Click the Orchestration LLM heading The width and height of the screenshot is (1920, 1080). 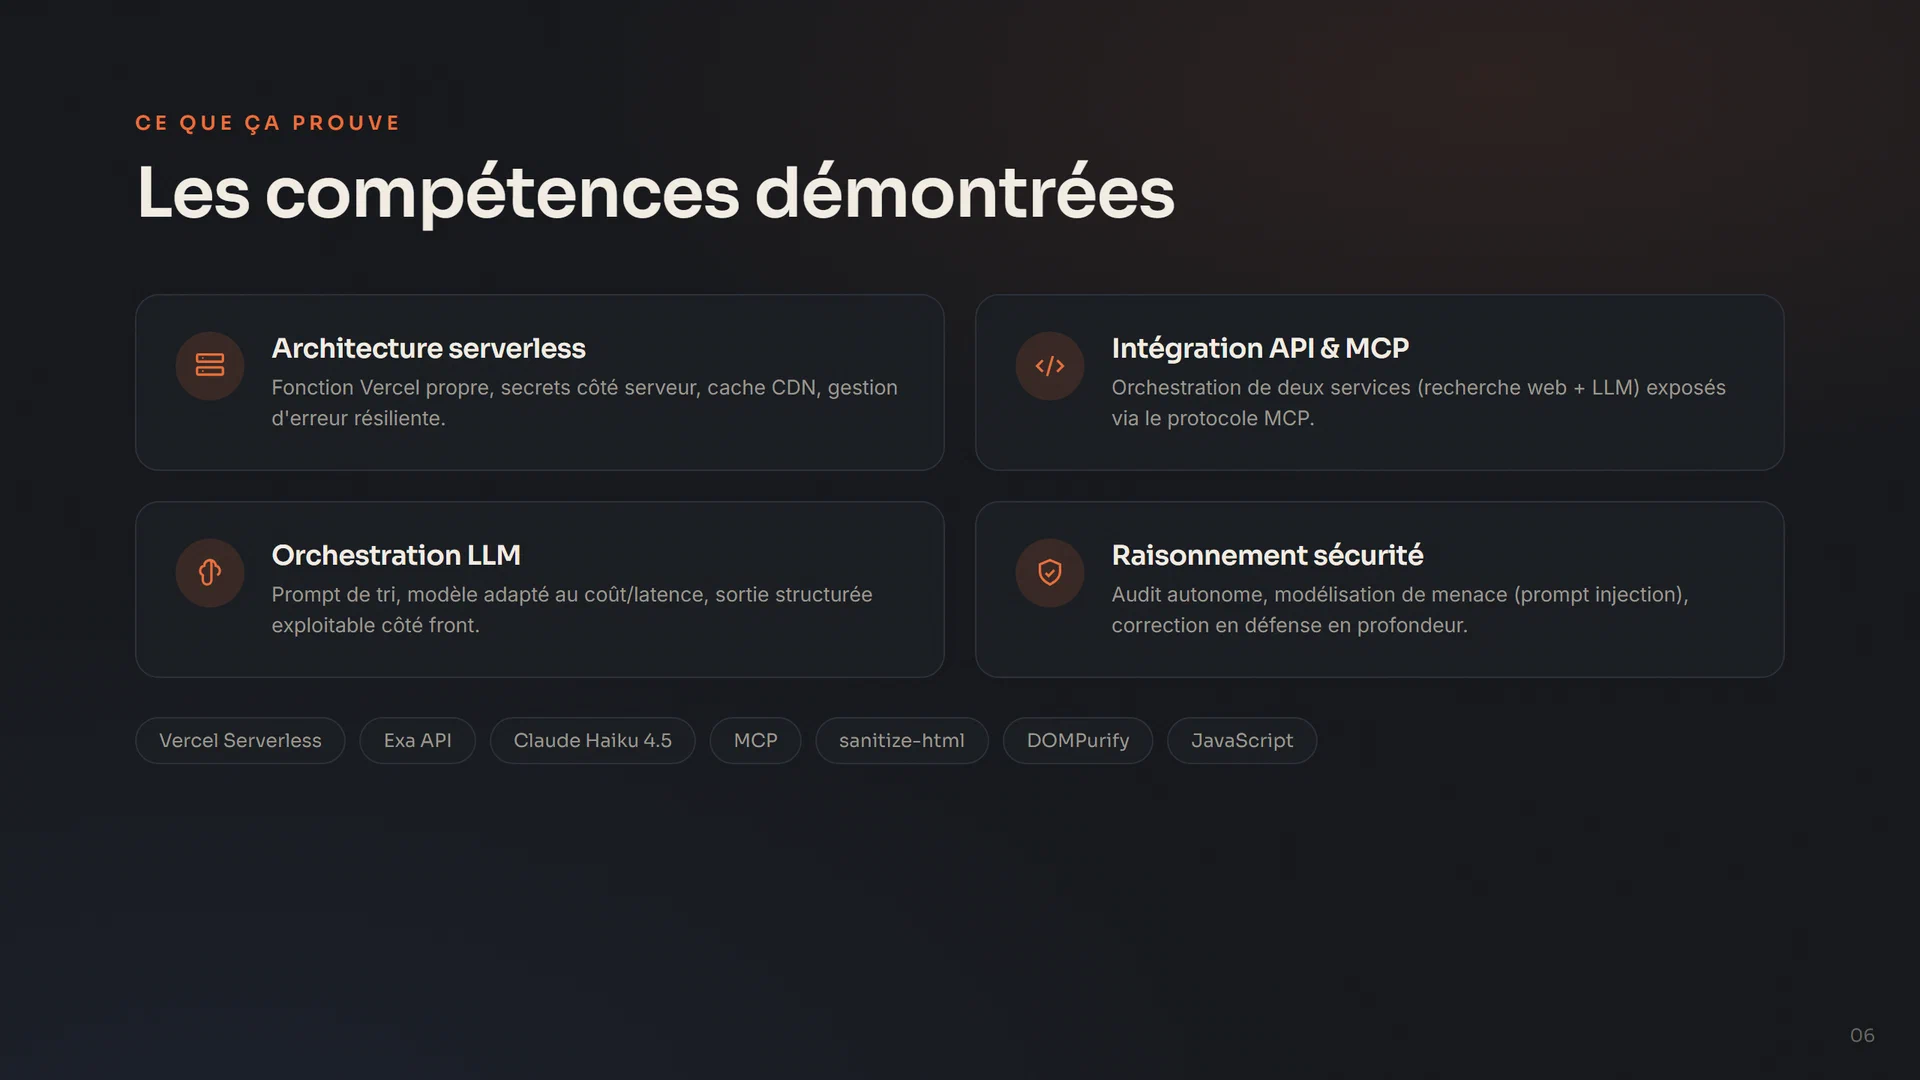(396, 555)
